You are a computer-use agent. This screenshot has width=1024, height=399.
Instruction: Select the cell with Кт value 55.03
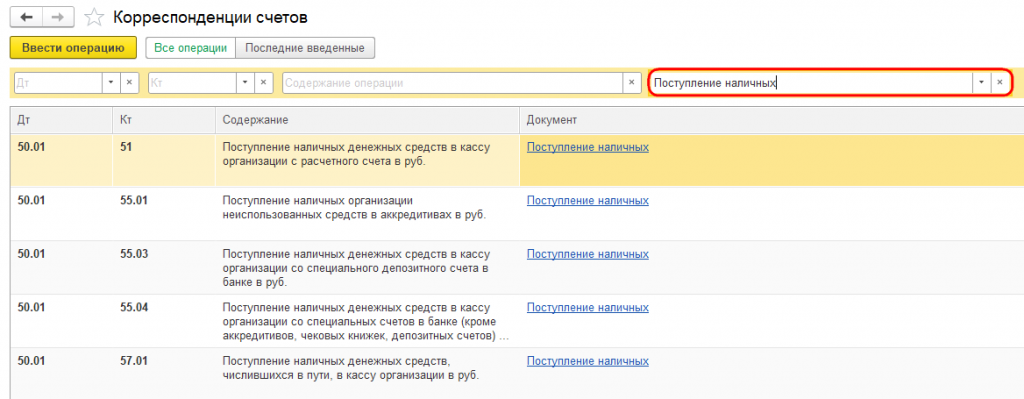(164, 267)
